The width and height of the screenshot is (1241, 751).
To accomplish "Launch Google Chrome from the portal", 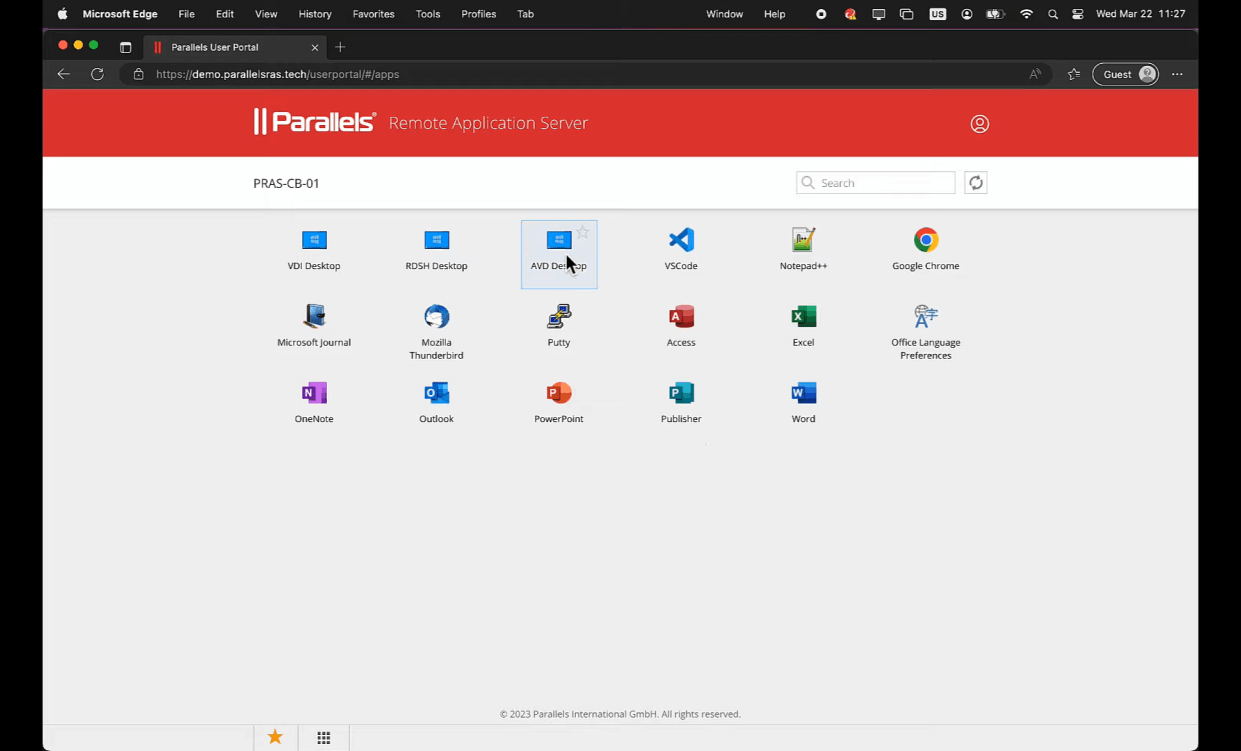I will click(925, 241).
